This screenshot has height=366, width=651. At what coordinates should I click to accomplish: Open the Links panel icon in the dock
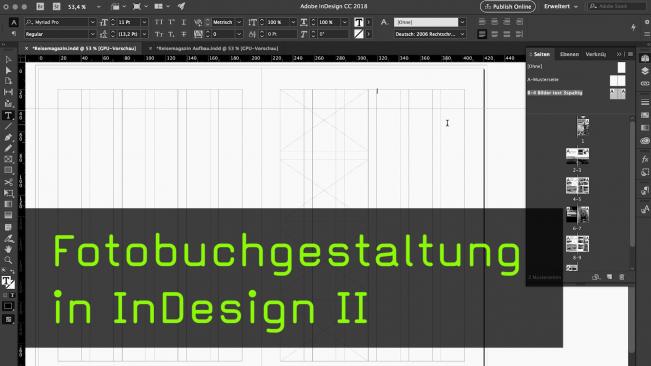pyautogui.click(x=645, y=84)
